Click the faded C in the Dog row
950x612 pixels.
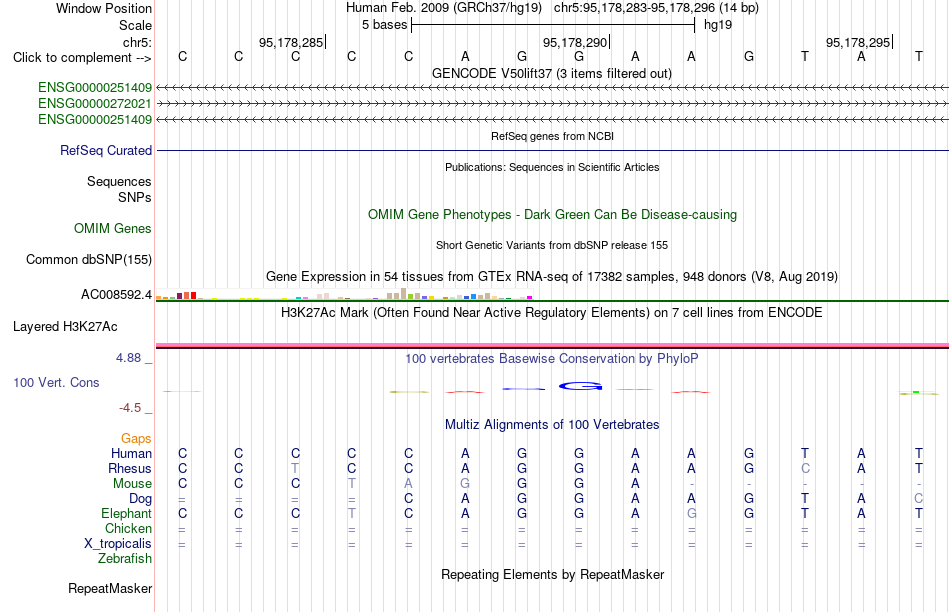click(x=918, y=498)
